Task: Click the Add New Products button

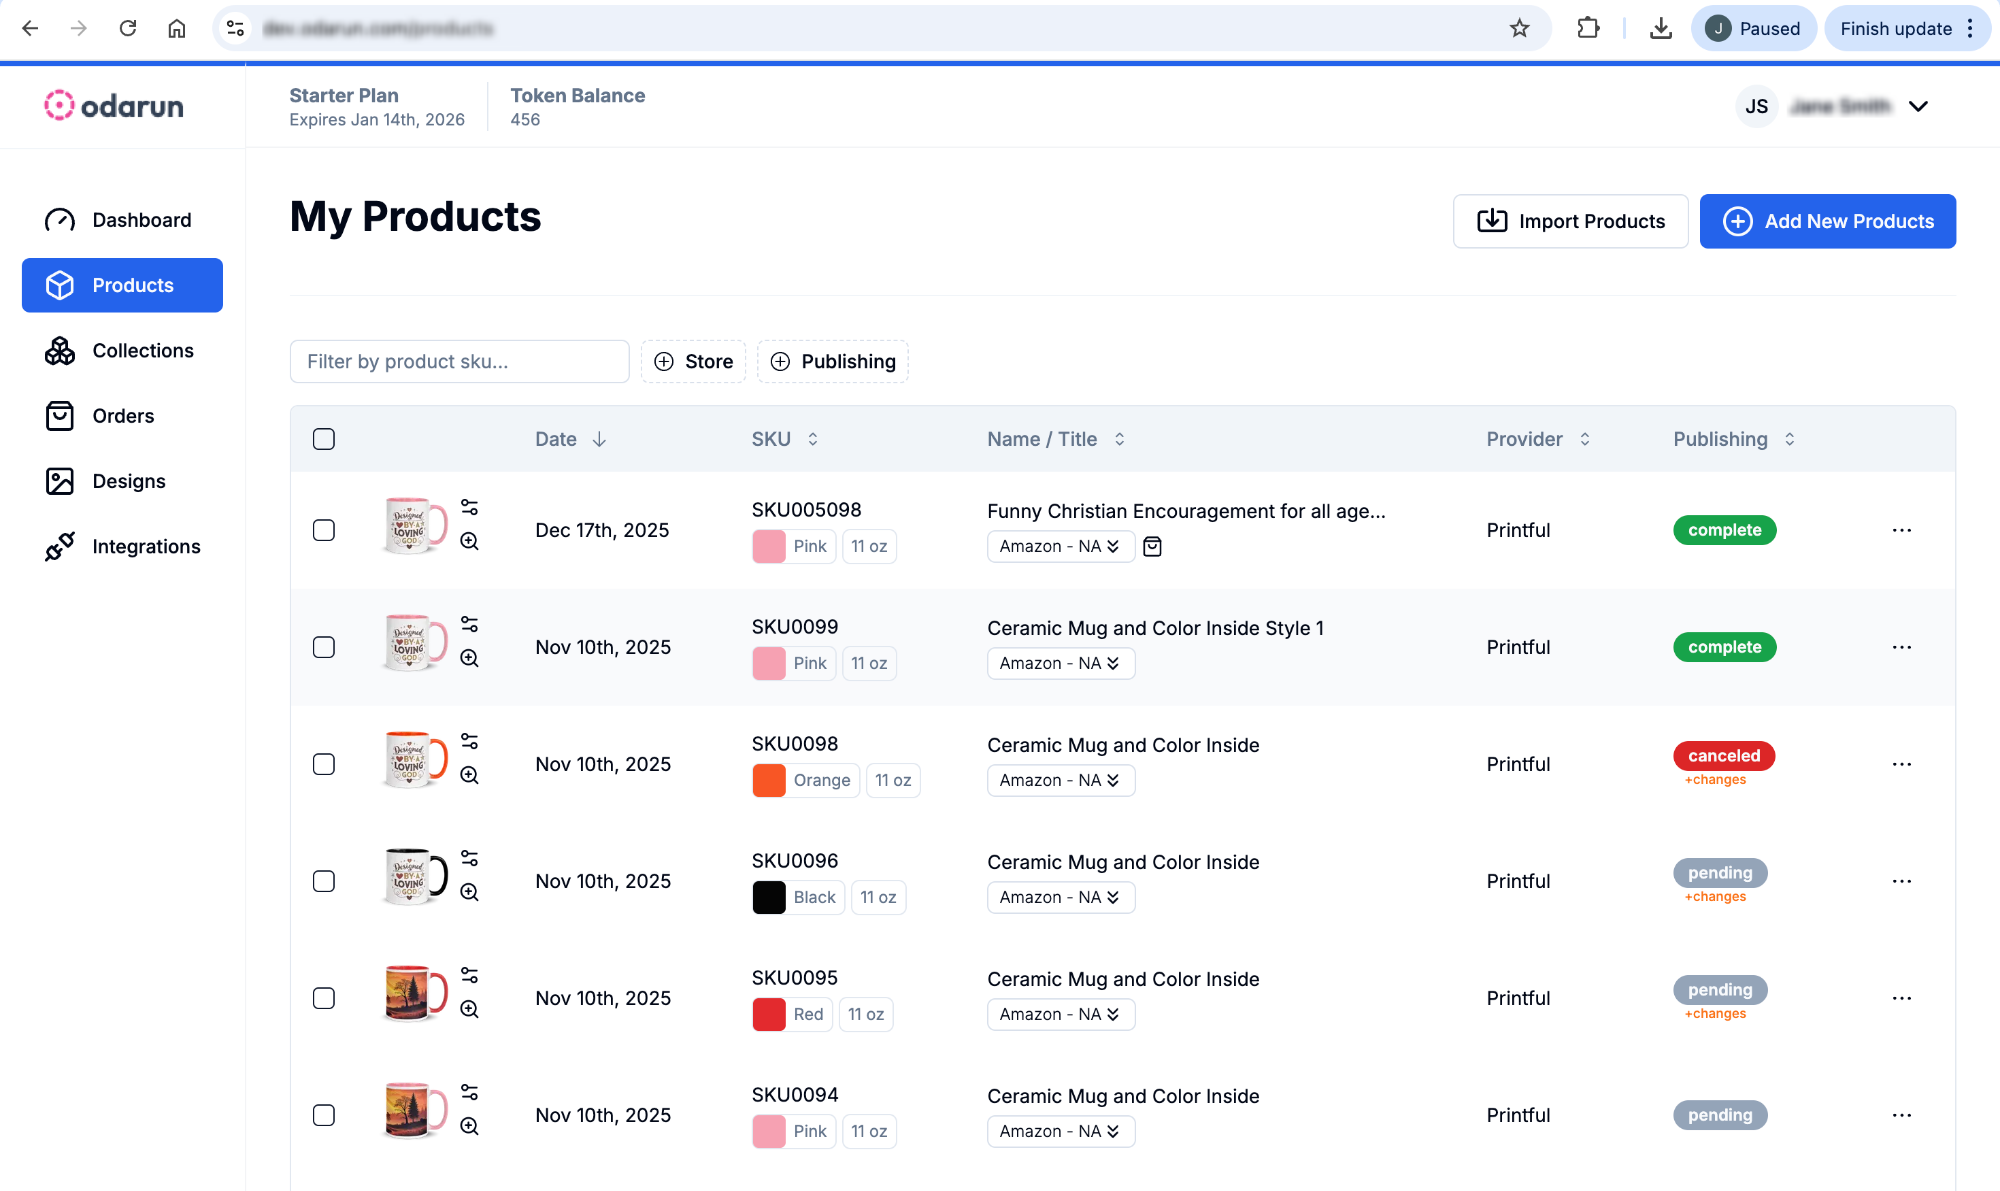Action: pos(1827,221)
